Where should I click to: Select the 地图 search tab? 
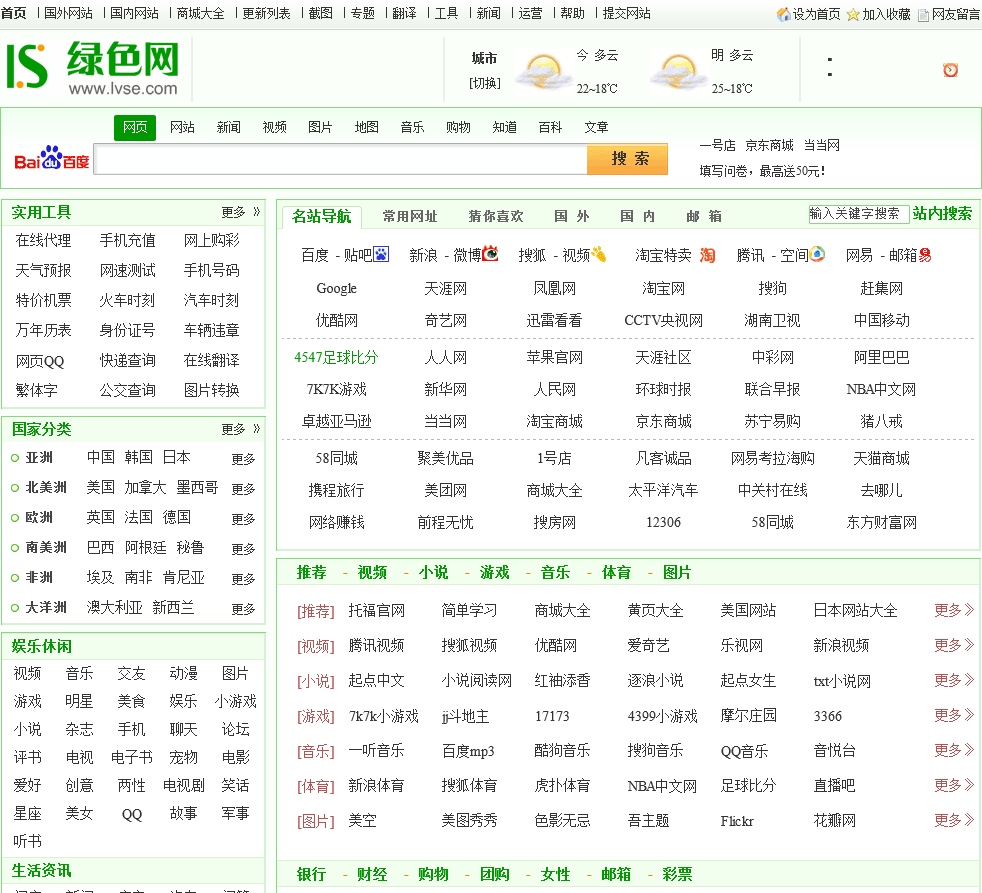click(366, 128)
